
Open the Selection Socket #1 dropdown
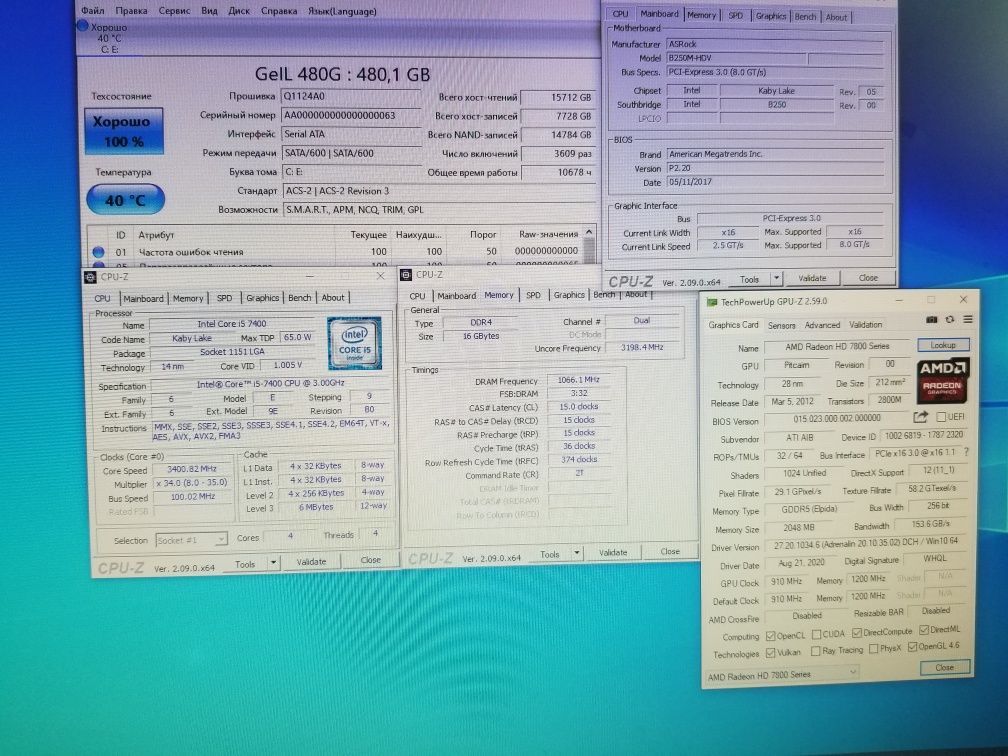pos(191,540)
